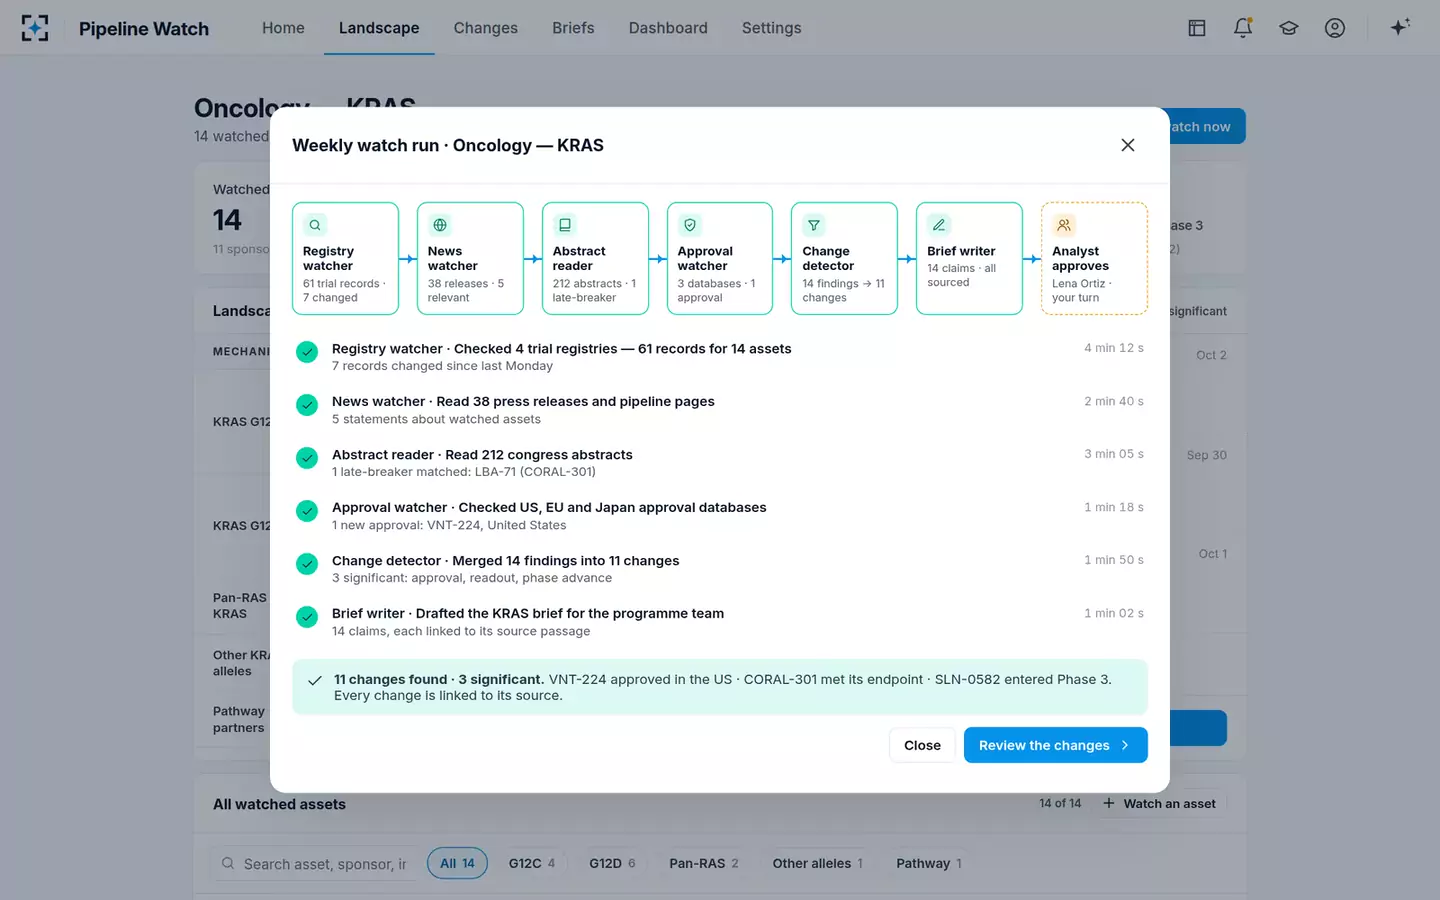Screen dimensions: 1440x900
Task: Click the '11 changes found' summary banner
Action: click(x=720, y=687)
